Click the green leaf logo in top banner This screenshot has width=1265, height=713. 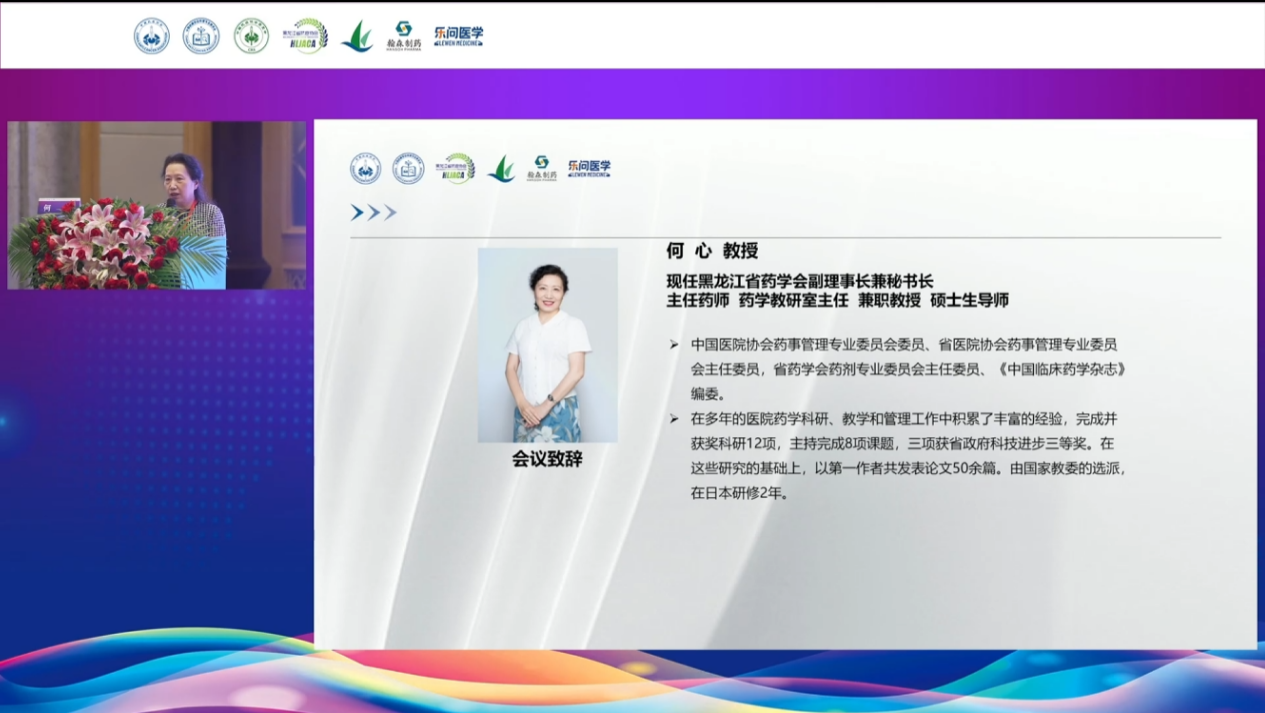357,37
